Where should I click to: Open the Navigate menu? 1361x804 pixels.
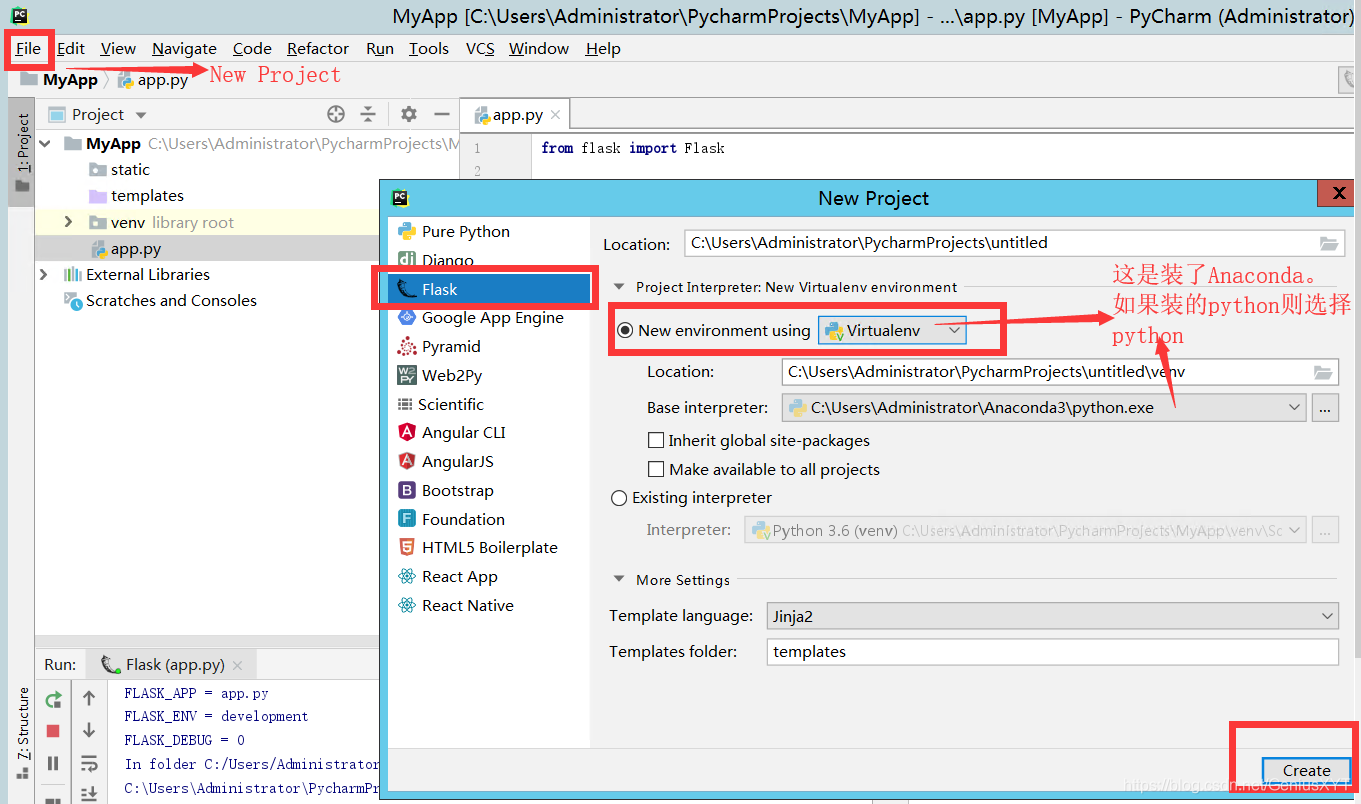(x=184, y=48)
